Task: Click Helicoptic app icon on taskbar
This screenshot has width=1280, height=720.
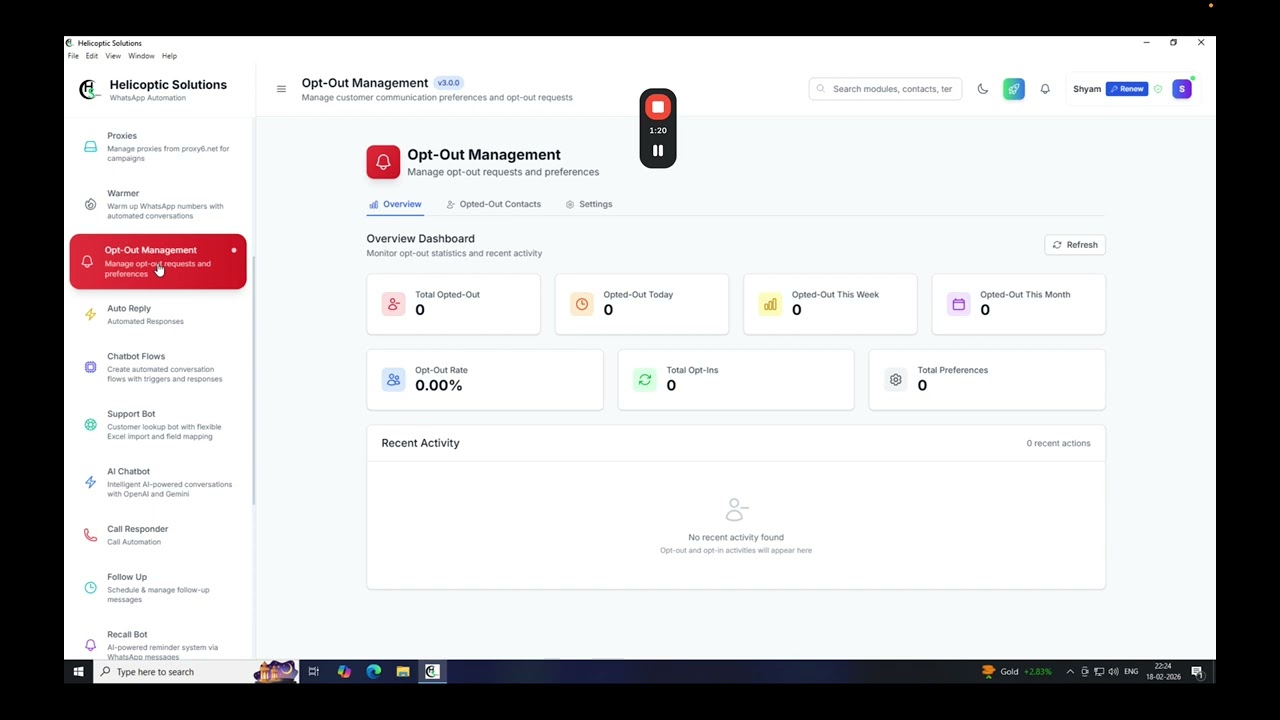Action: tap(432, 672)
